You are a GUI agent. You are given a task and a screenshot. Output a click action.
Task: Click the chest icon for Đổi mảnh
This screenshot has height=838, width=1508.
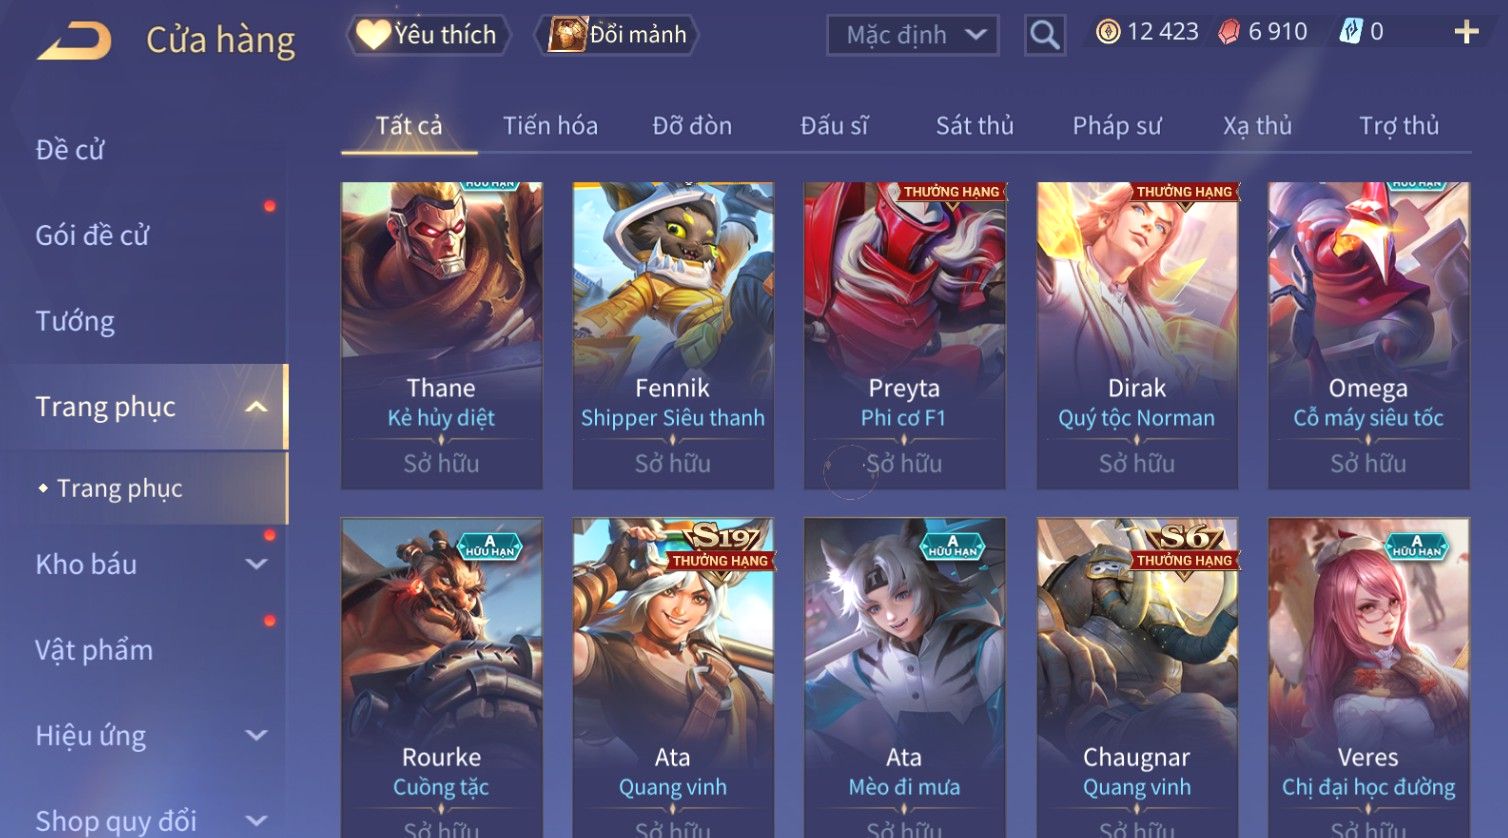pyautogui.click(x=567, y=35)
